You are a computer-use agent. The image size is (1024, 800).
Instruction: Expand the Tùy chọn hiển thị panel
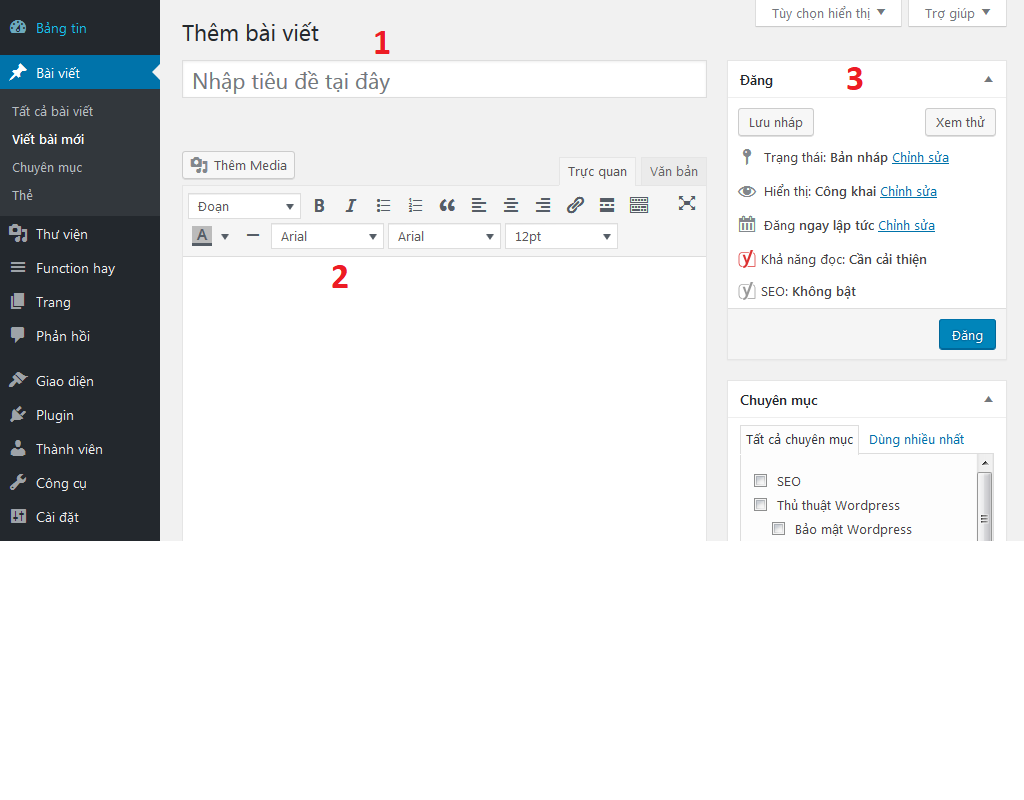tap(828, 13)
